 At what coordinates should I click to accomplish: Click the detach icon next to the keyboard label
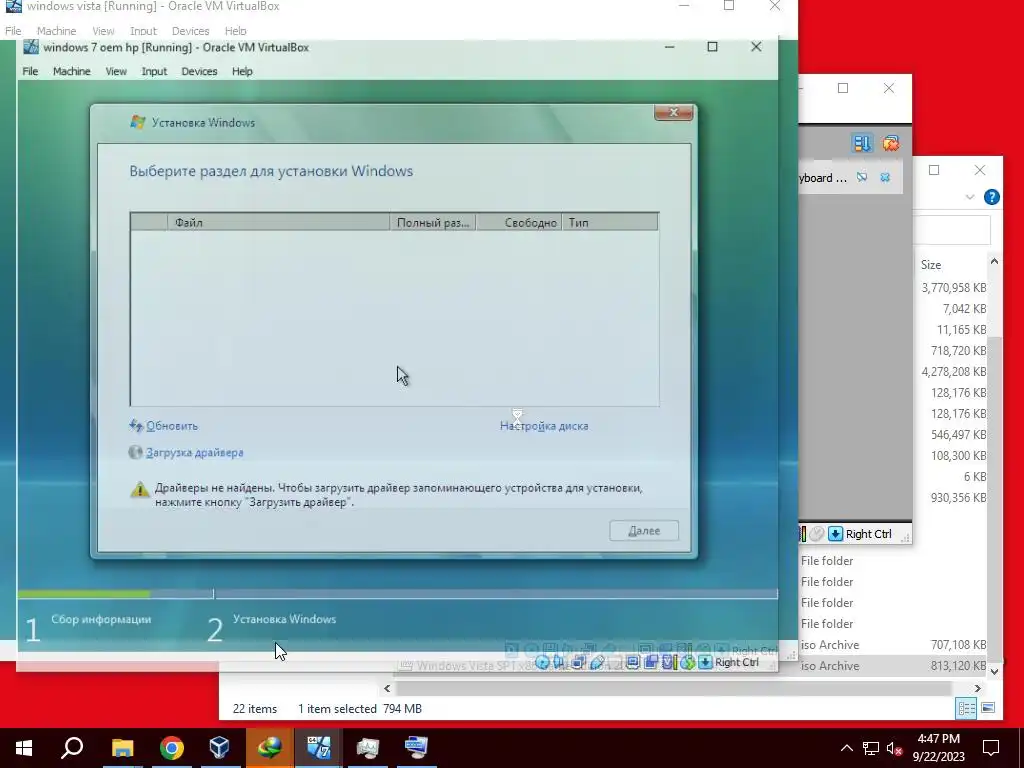862,177
